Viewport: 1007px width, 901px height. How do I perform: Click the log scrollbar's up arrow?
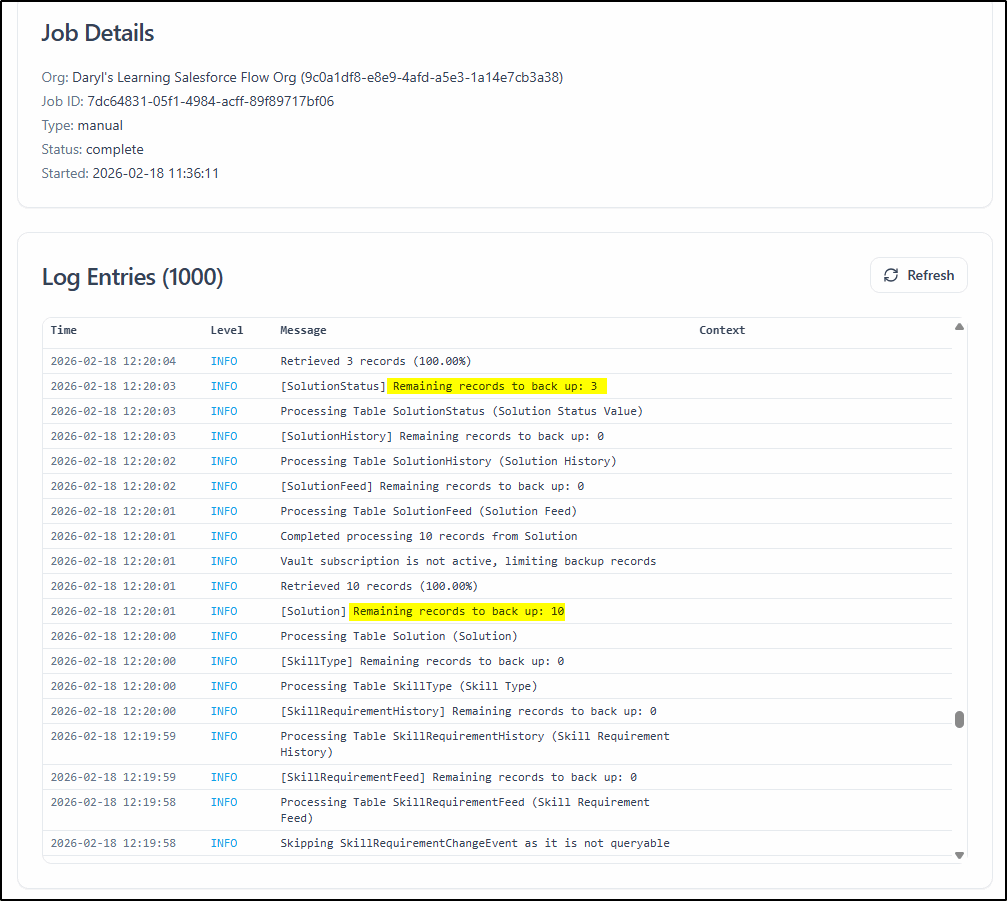click(x=959, y=327)
